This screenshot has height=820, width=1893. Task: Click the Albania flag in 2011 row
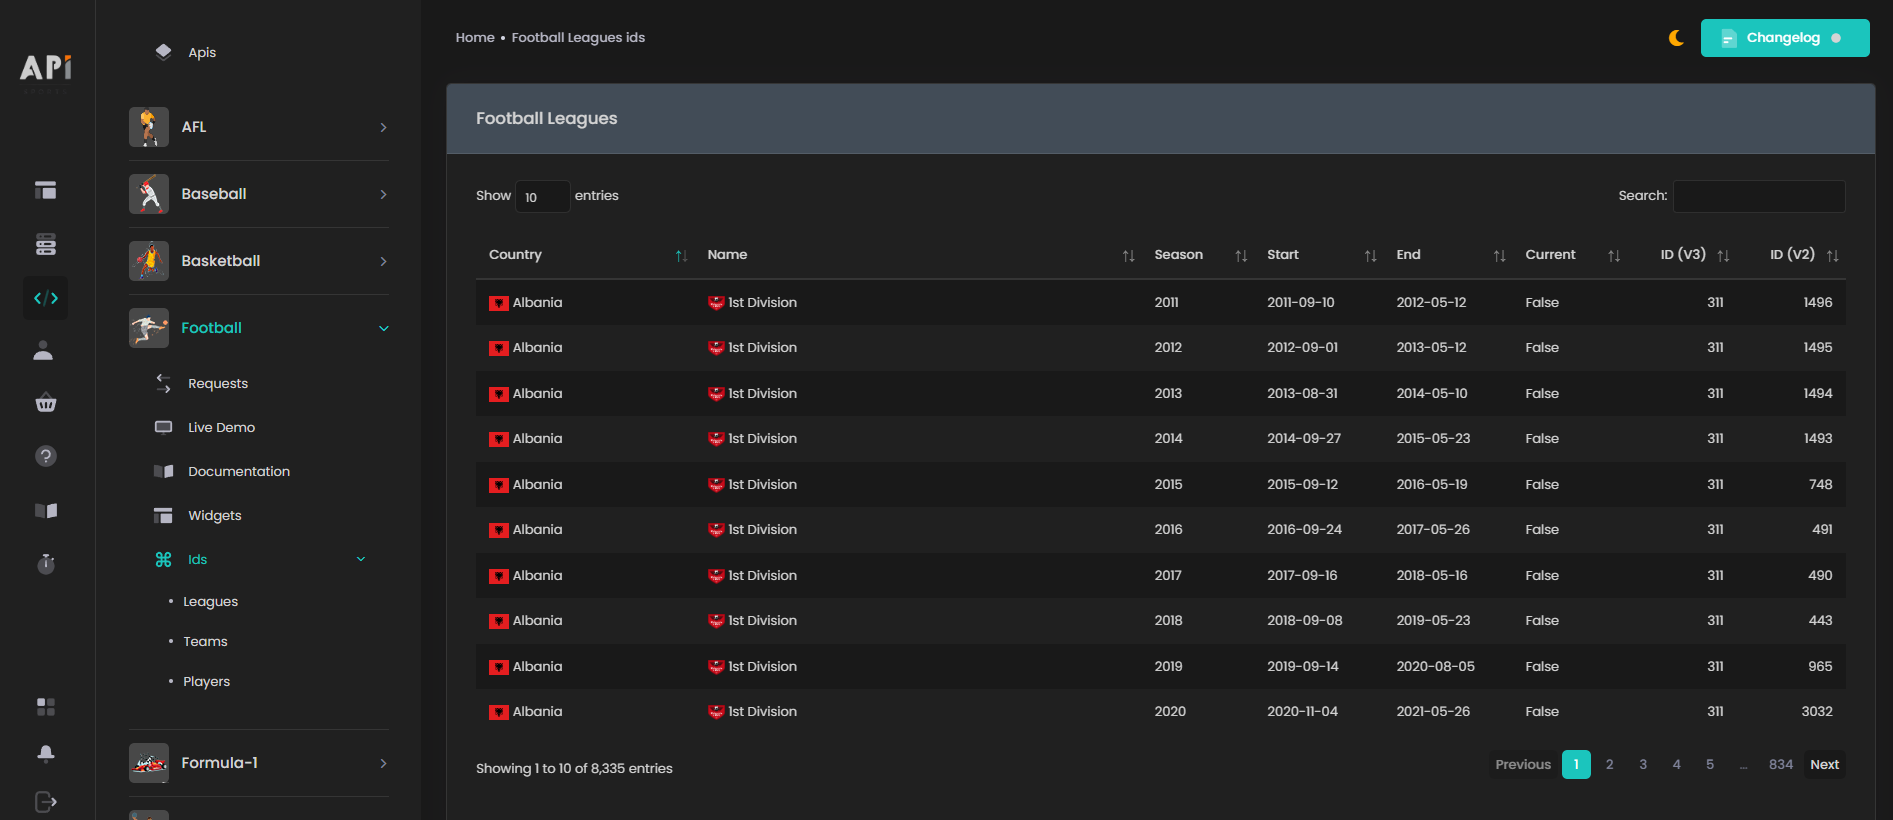click(499, 303)
